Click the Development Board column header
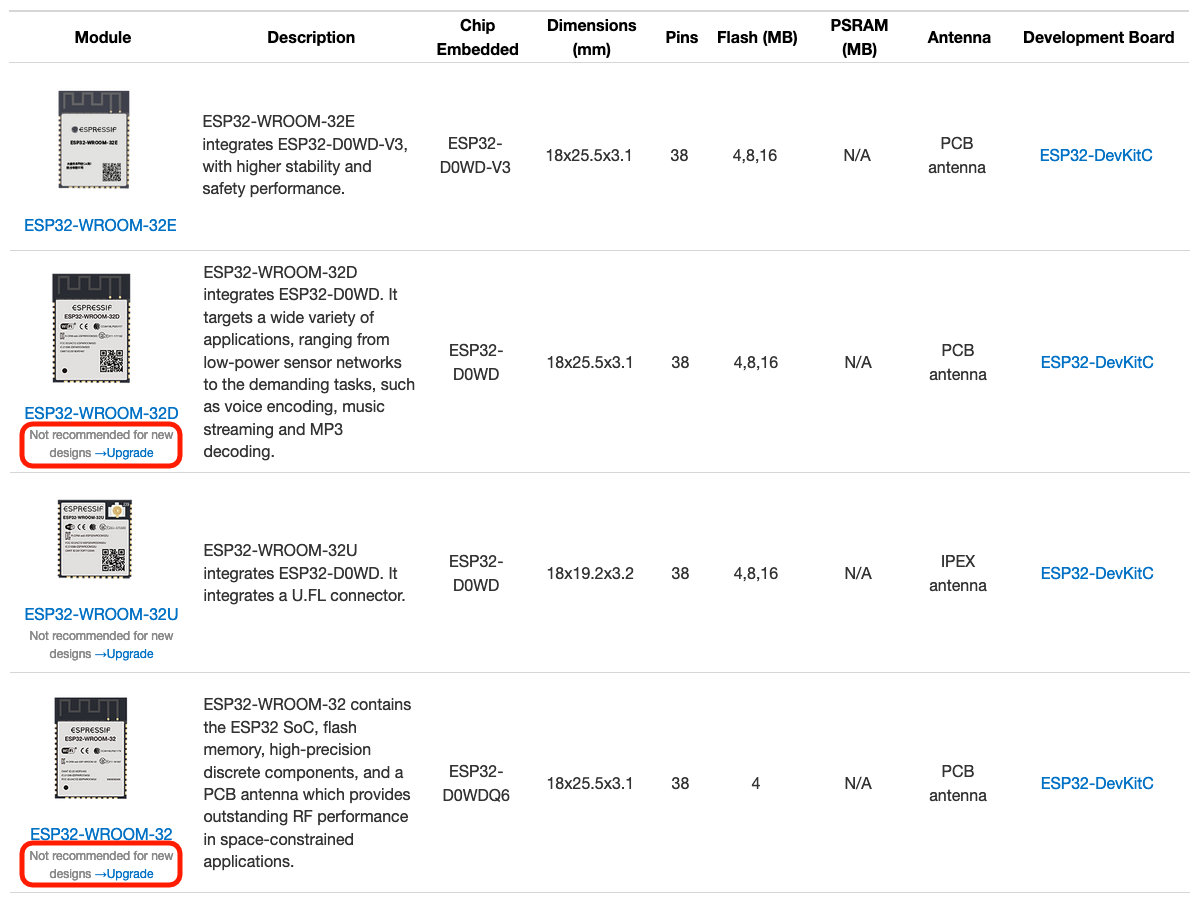 coord(1098,37)
